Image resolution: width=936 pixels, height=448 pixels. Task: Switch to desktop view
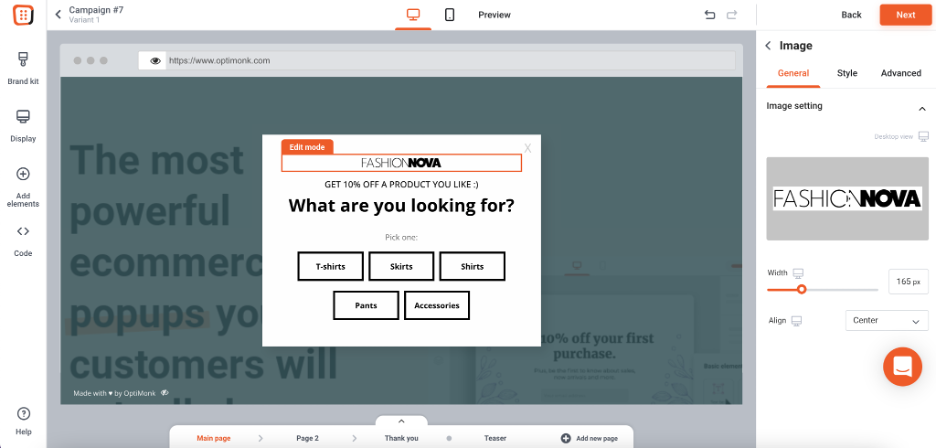413,15
